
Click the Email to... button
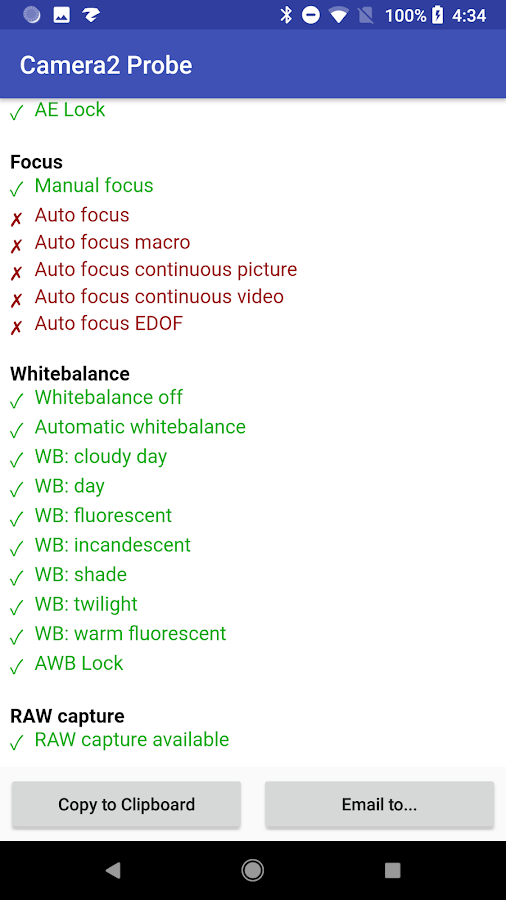coord(379,804)
